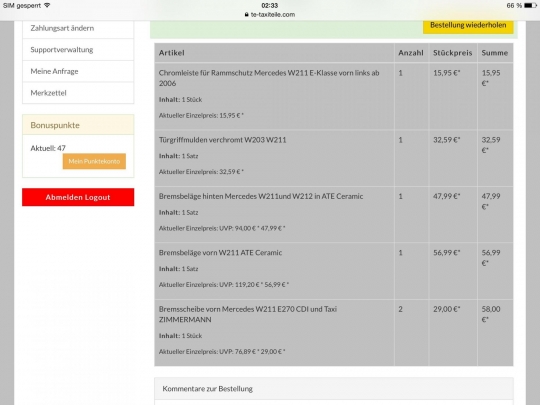Click the Bonuspunkte panel header
Image resolution: width=540 pixels, height=405 pixels.
click(78, 125)
